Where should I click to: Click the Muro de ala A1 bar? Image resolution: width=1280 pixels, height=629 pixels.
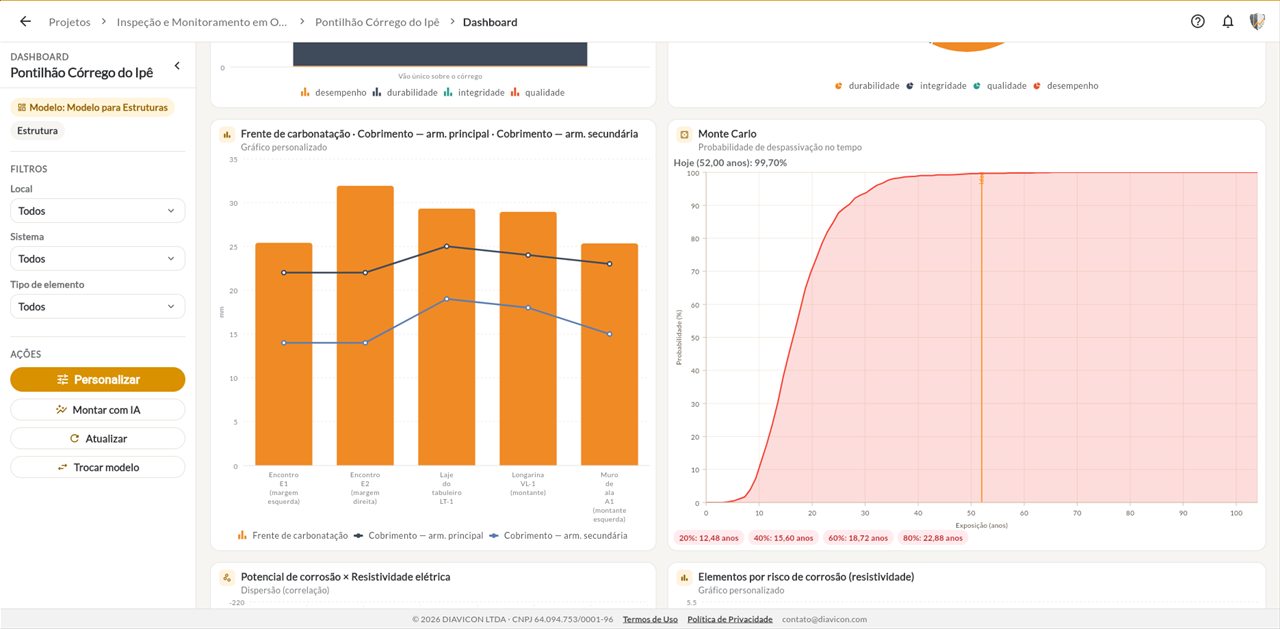[609, 355]
